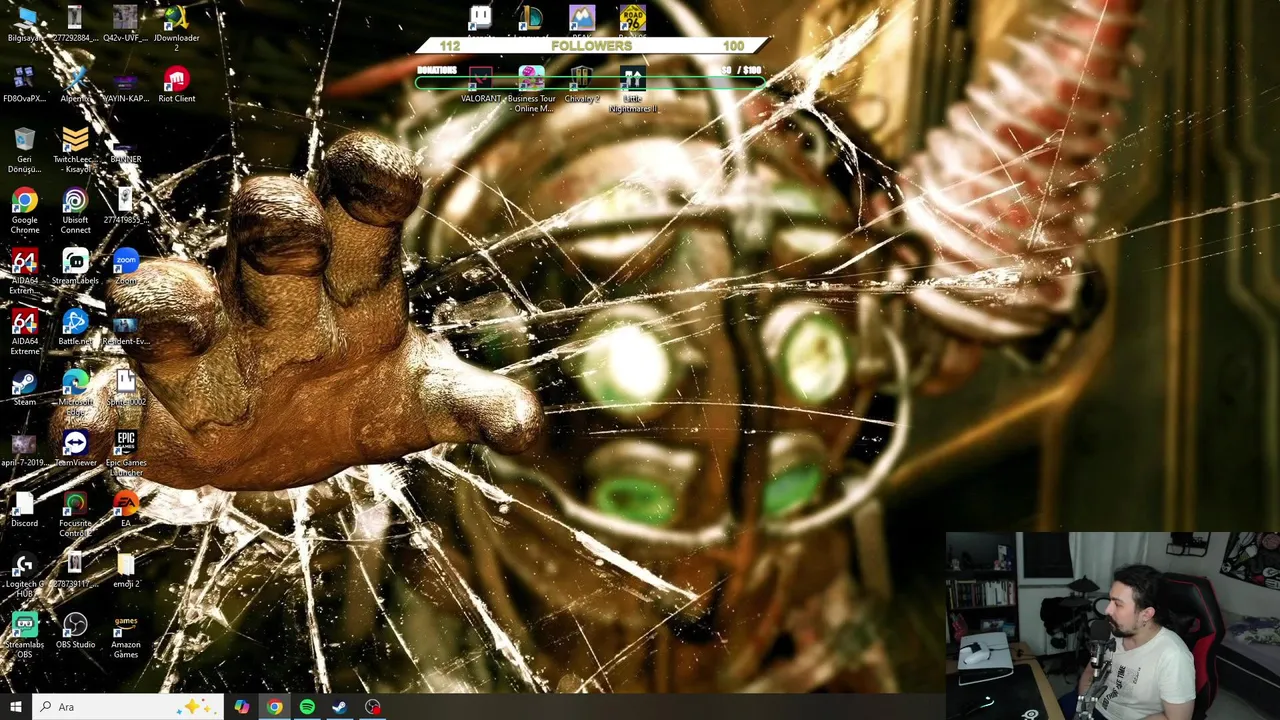Screen dimensions: 1280x720
Task: Open Battle.net launcher icon
Action: point(75,328)
